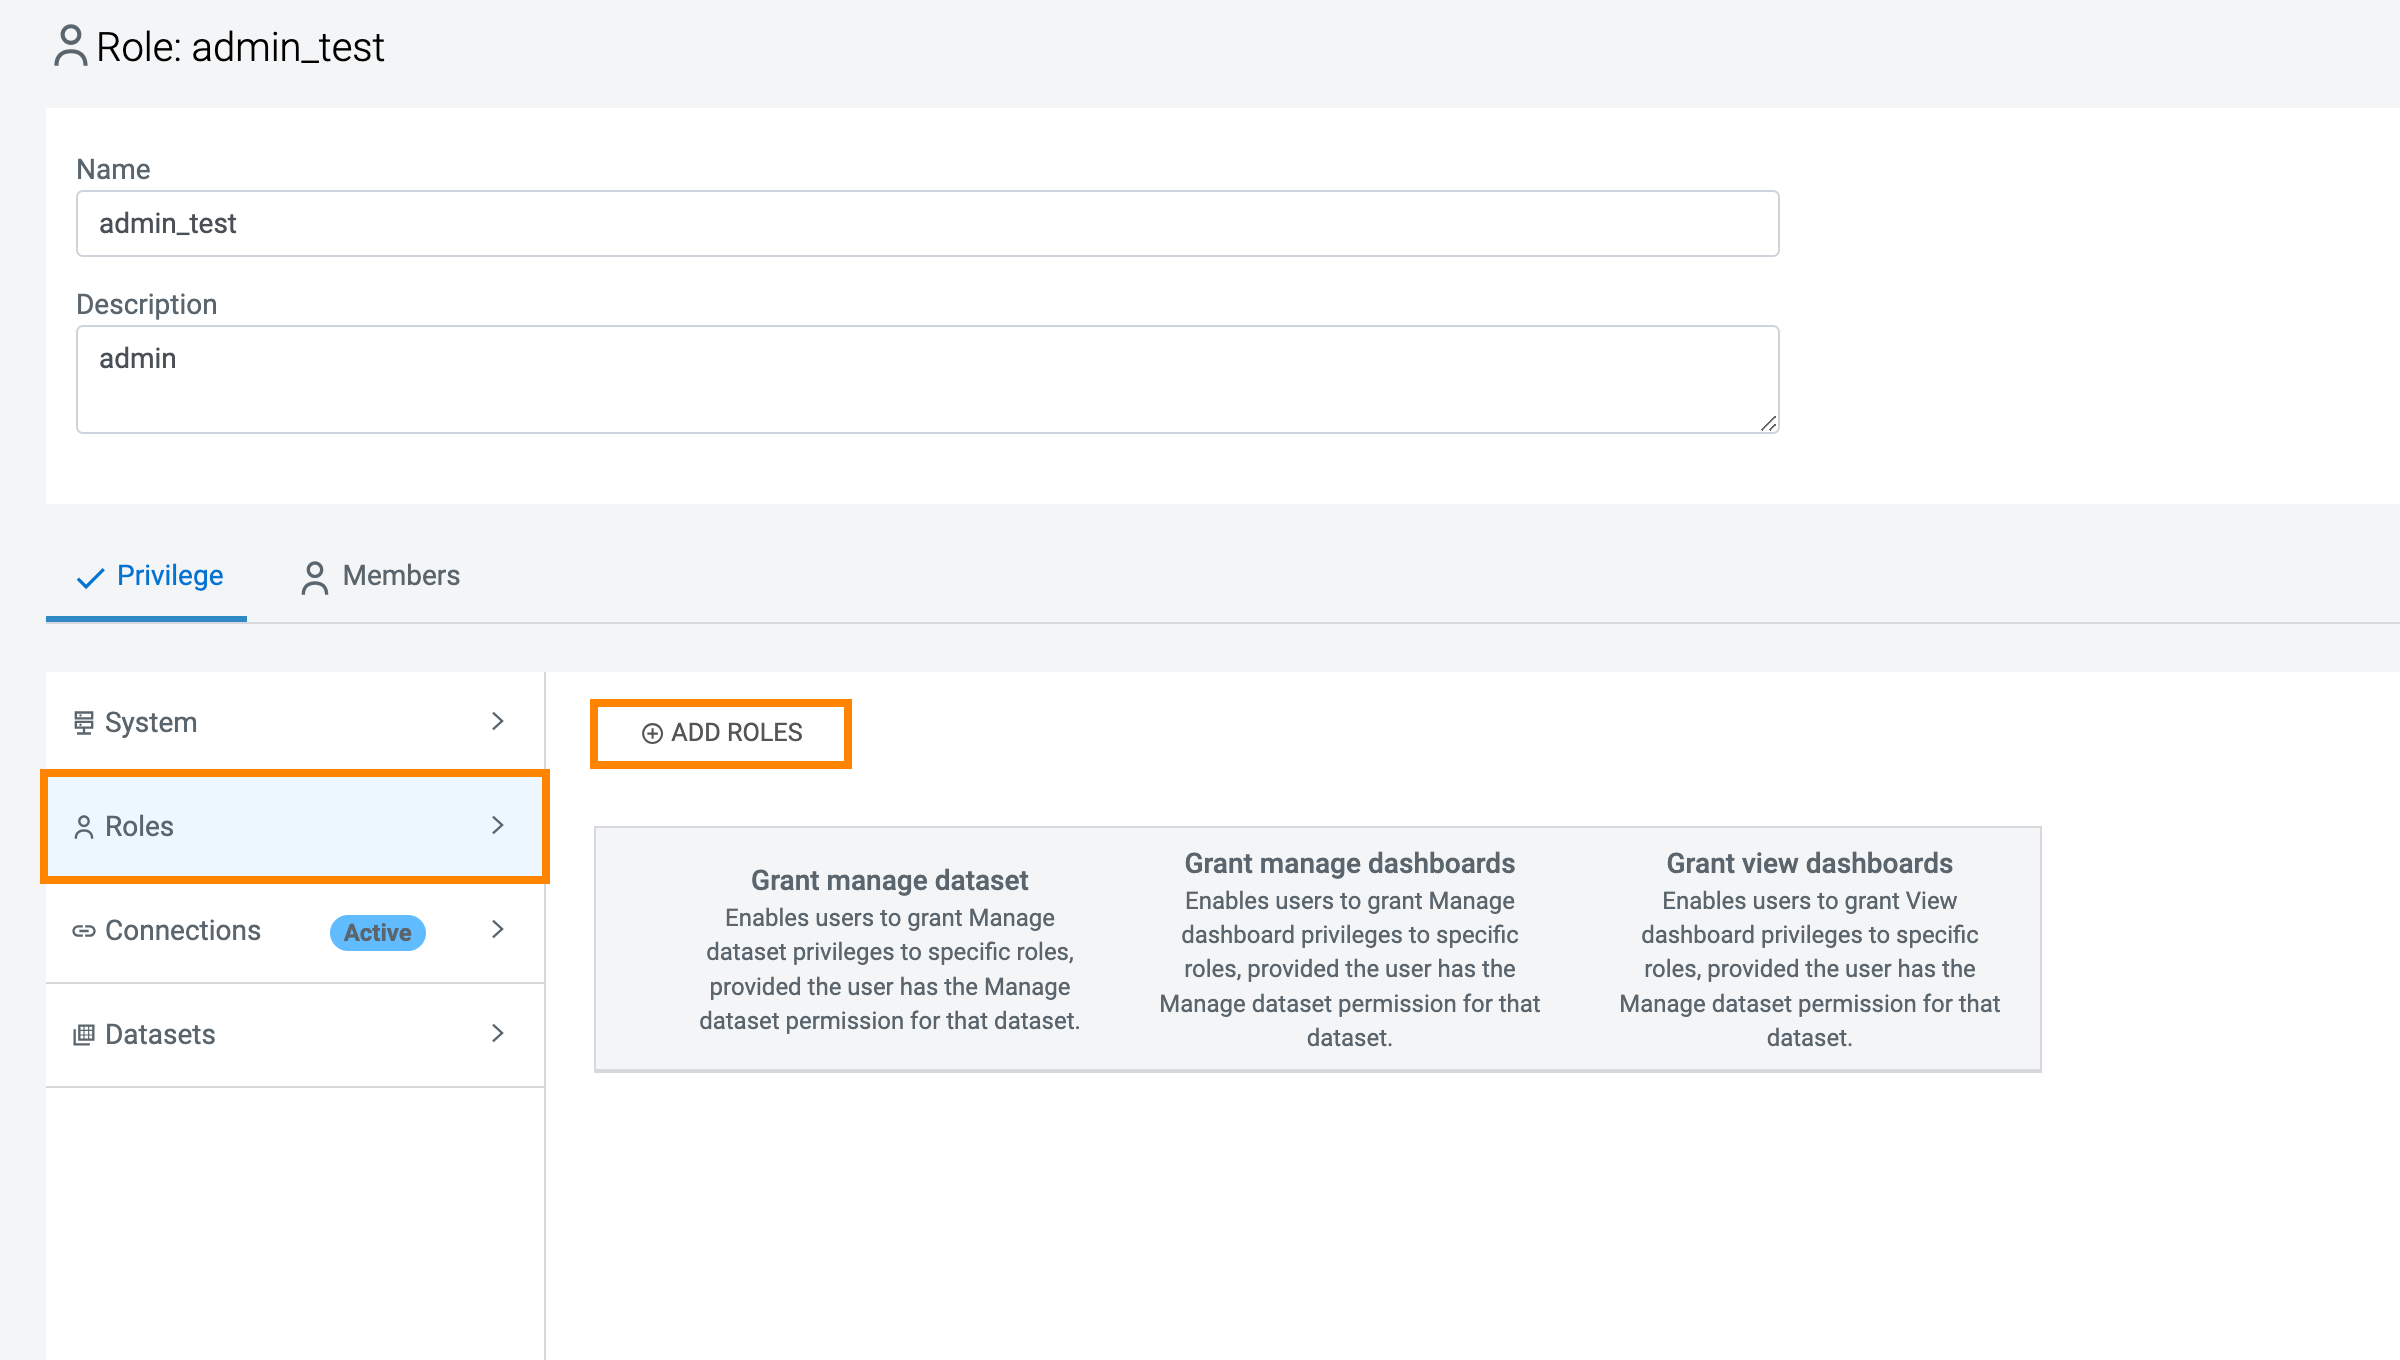Expand the Connections section chevron
Screen dimensions: 2400x1360
point(498,930)
